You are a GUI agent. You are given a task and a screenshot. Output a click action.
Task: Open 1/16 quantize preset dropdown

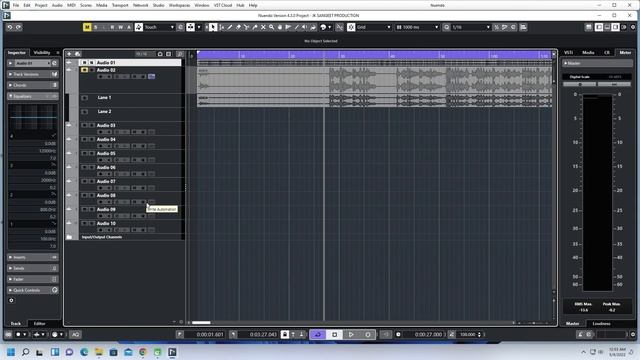pyautogui.click(x=471, y=27)
